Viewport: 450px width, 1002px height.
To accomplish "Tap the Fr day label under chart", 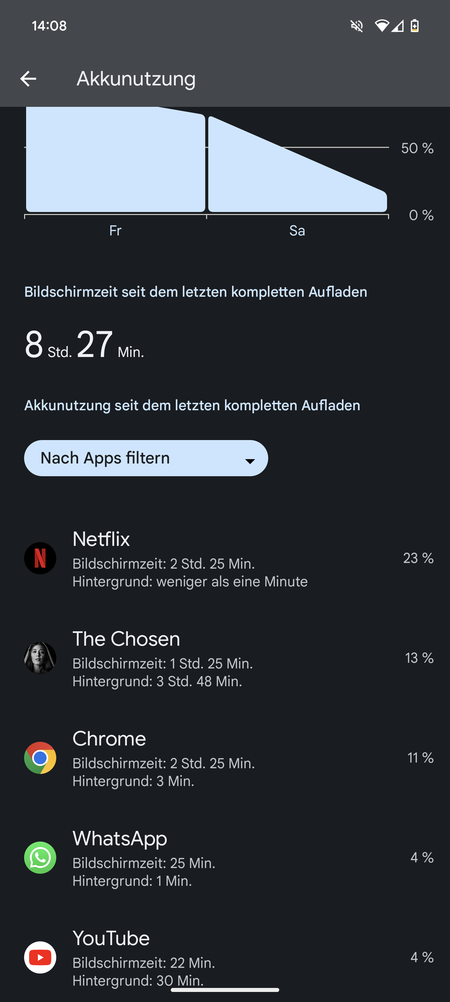I will (x=115, y=231).
